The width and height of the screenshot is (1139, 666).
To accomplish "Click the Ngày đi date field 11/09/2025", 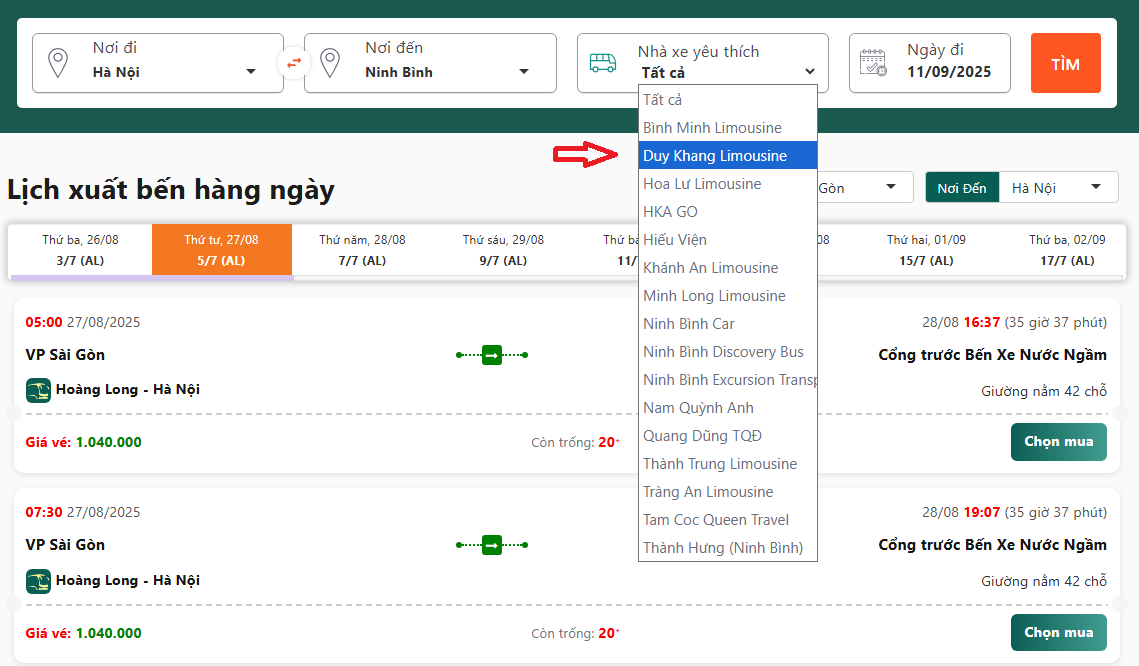I will pos(948,72).
